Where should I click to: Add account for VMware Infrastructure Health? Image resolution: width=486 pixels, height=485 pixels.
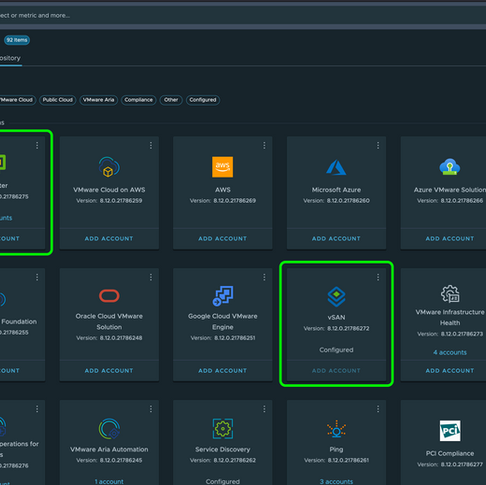click(x=450, y=371)
